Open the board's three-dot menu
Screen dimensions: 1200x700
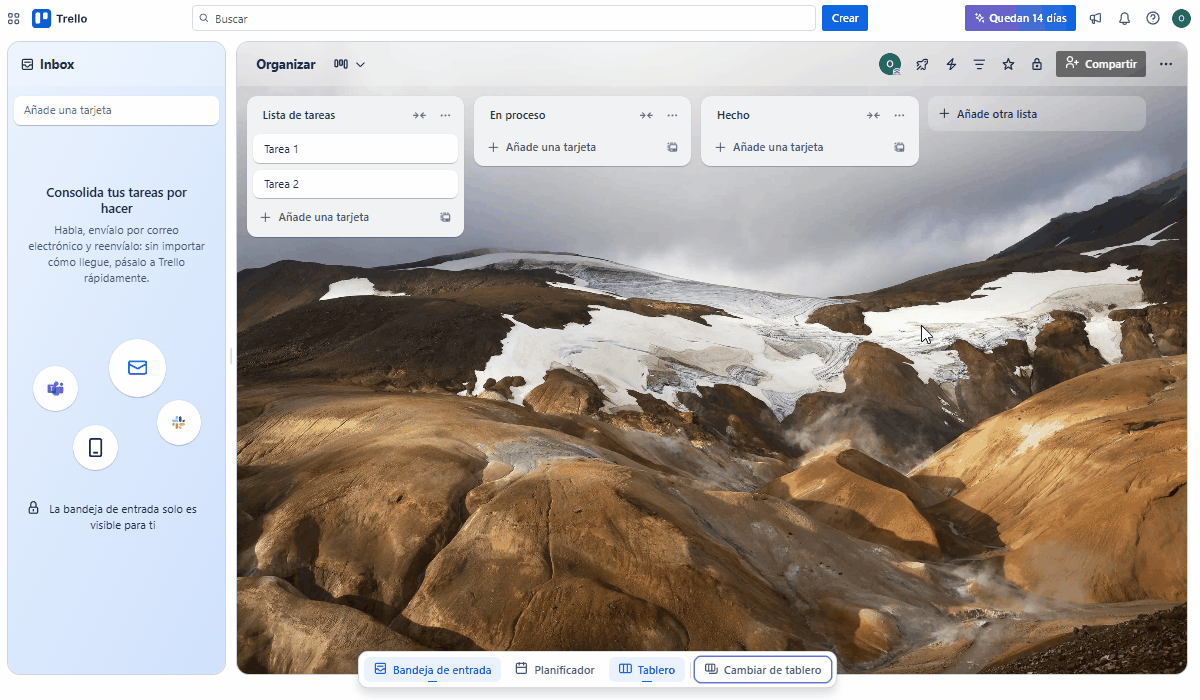tap(1166, 64)
